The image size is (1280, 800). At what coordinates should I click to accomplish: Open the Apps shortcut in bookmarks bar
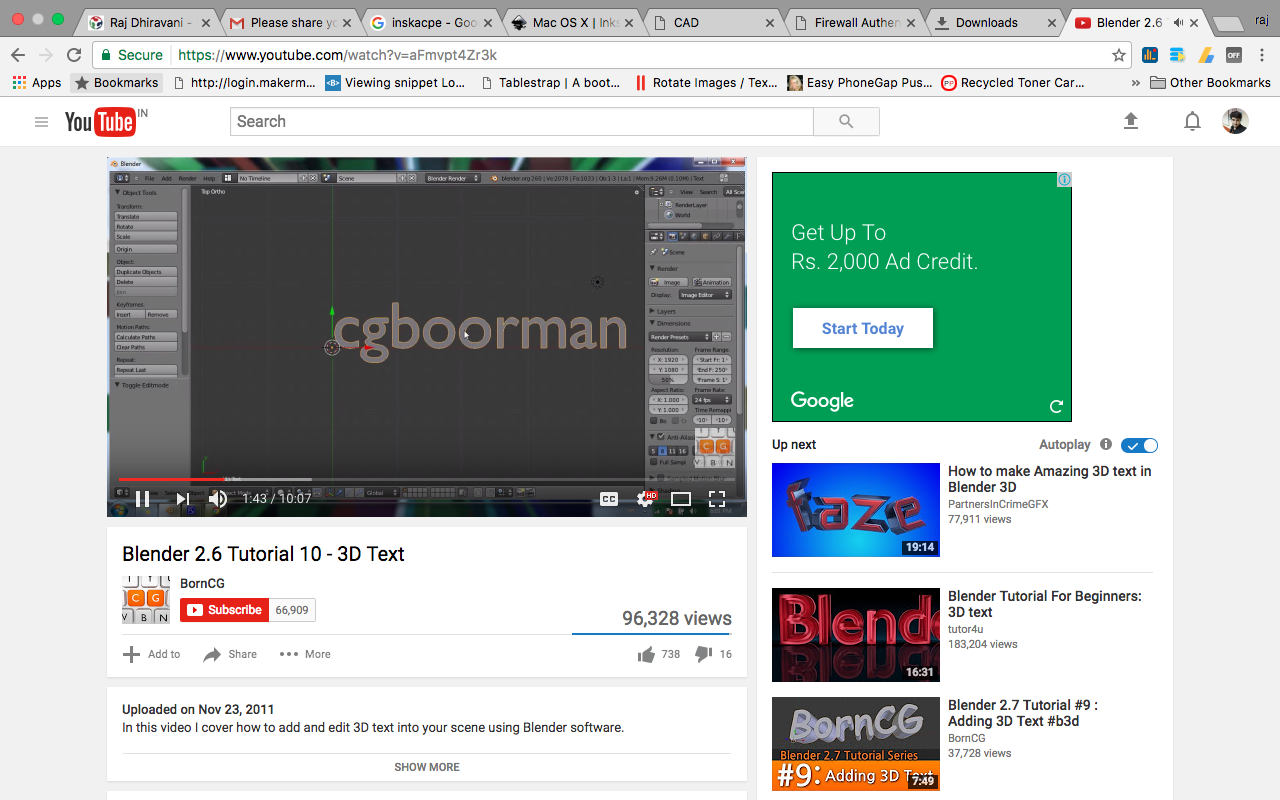[37, 83]
